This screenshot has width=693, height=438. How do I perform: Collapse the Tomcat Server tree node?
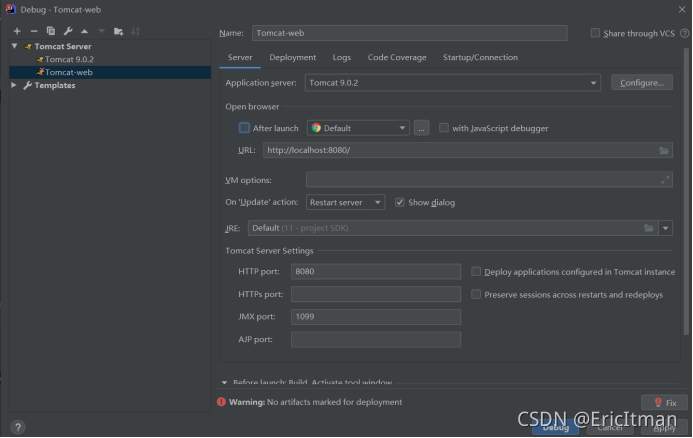pyautogui.click(x=15, y=46)
